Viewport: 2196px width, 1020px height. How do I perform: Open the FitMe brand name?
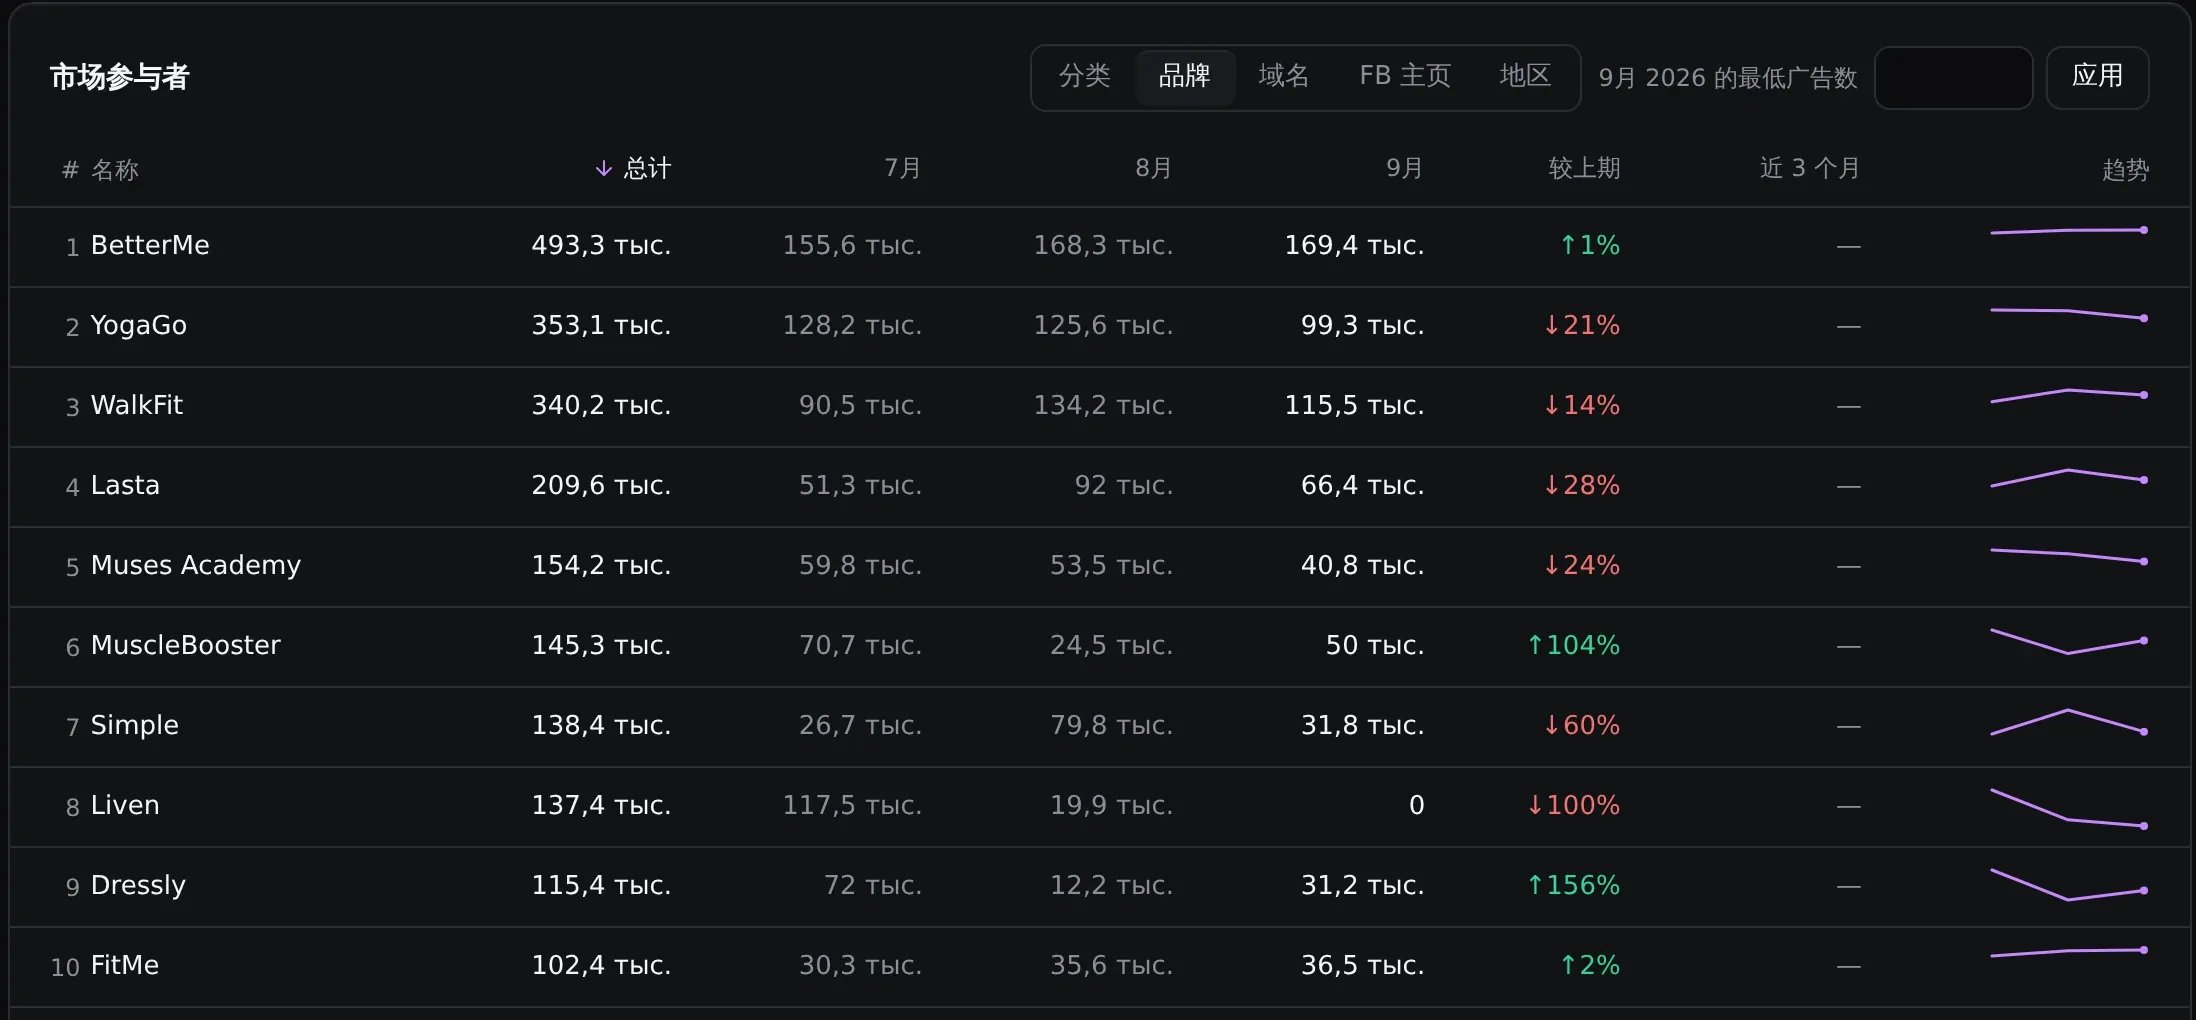(x=125, y=965)
